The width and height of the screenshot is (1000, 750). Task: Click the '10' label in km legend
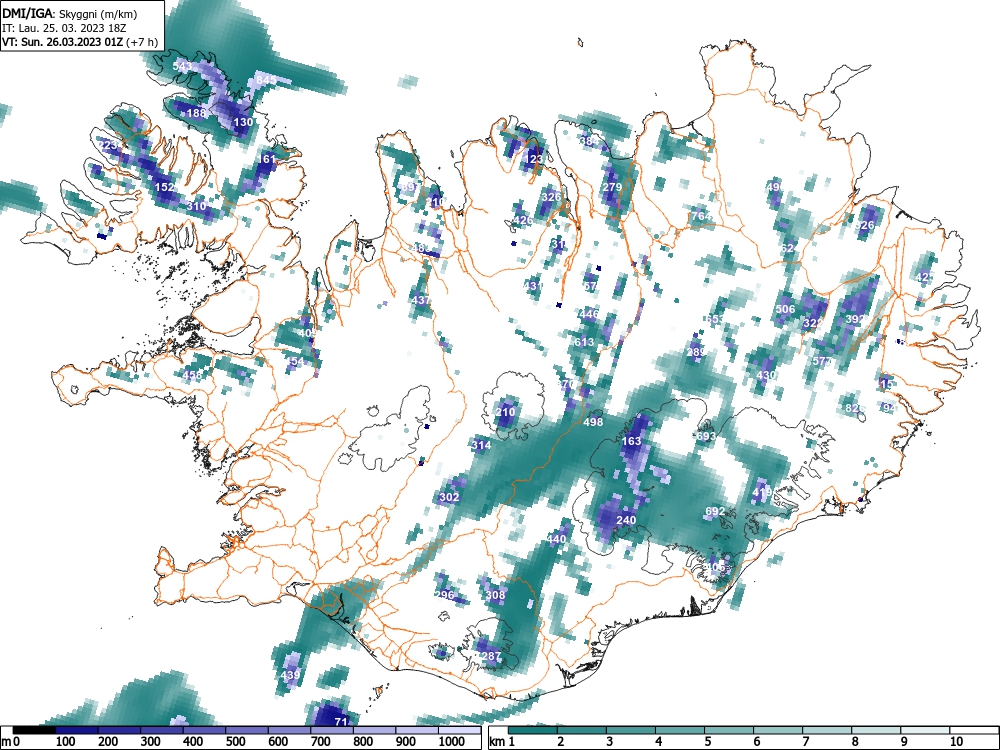[955, 742]
